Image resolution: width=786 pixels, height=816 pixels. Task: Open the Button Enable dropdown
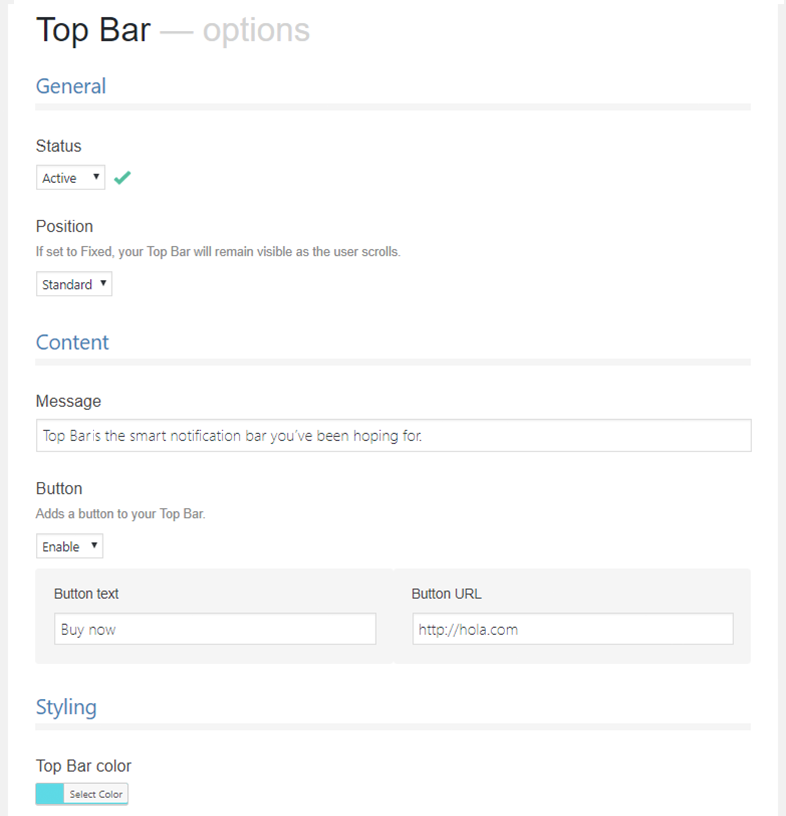click(69, 546)
